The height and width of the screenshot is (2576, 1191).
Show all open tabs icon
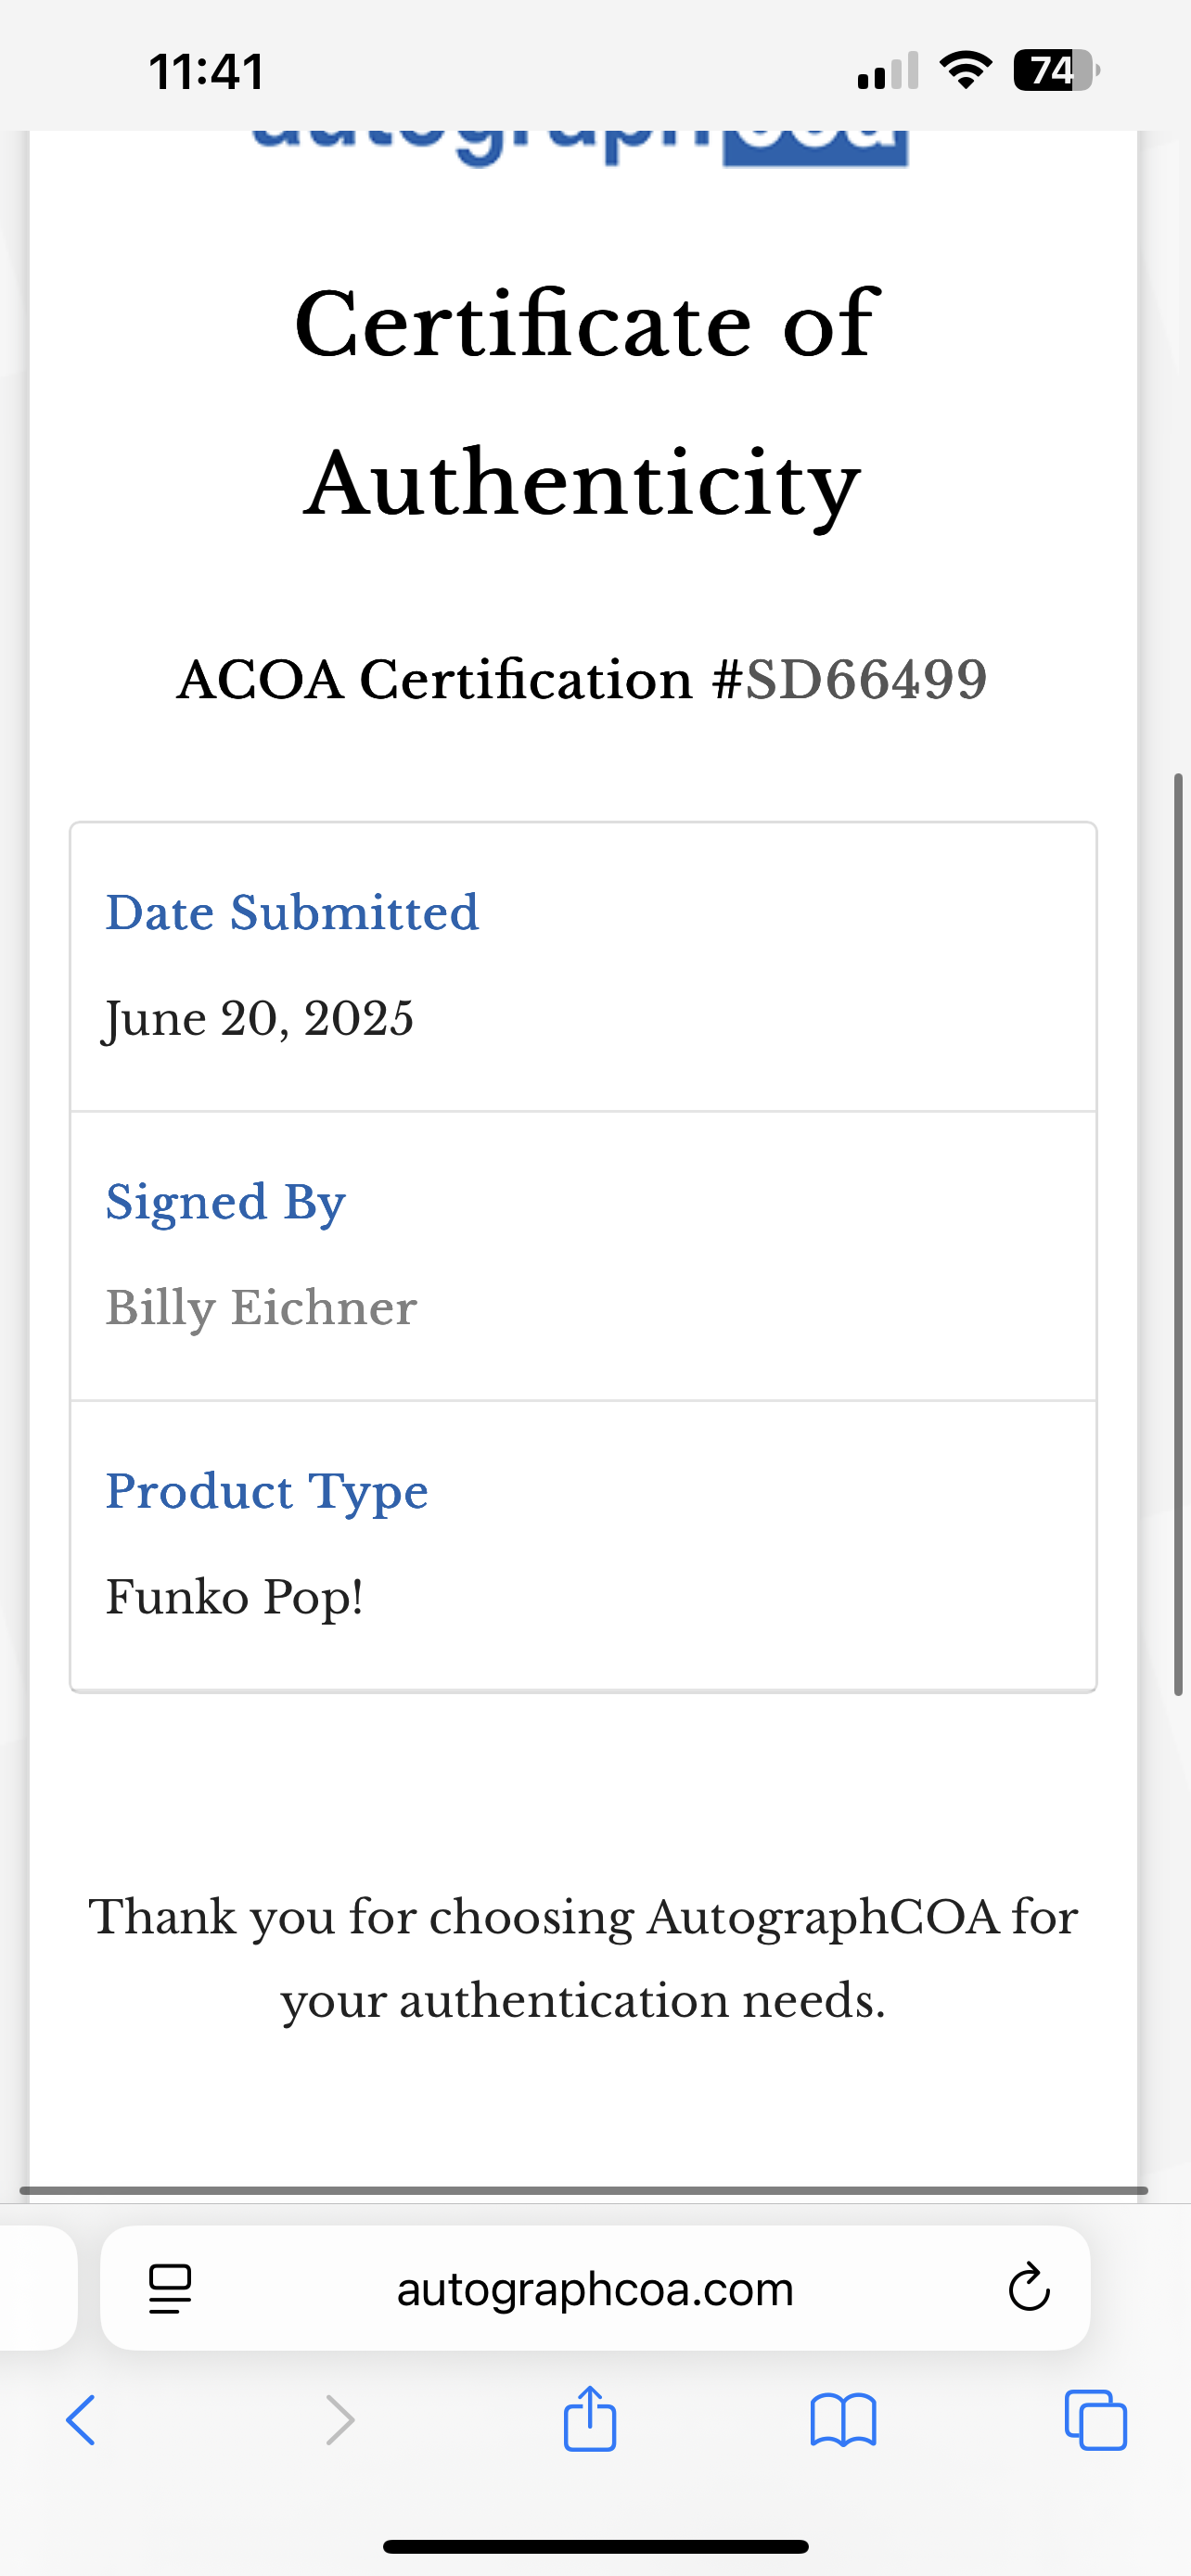coord(1096,2420)
